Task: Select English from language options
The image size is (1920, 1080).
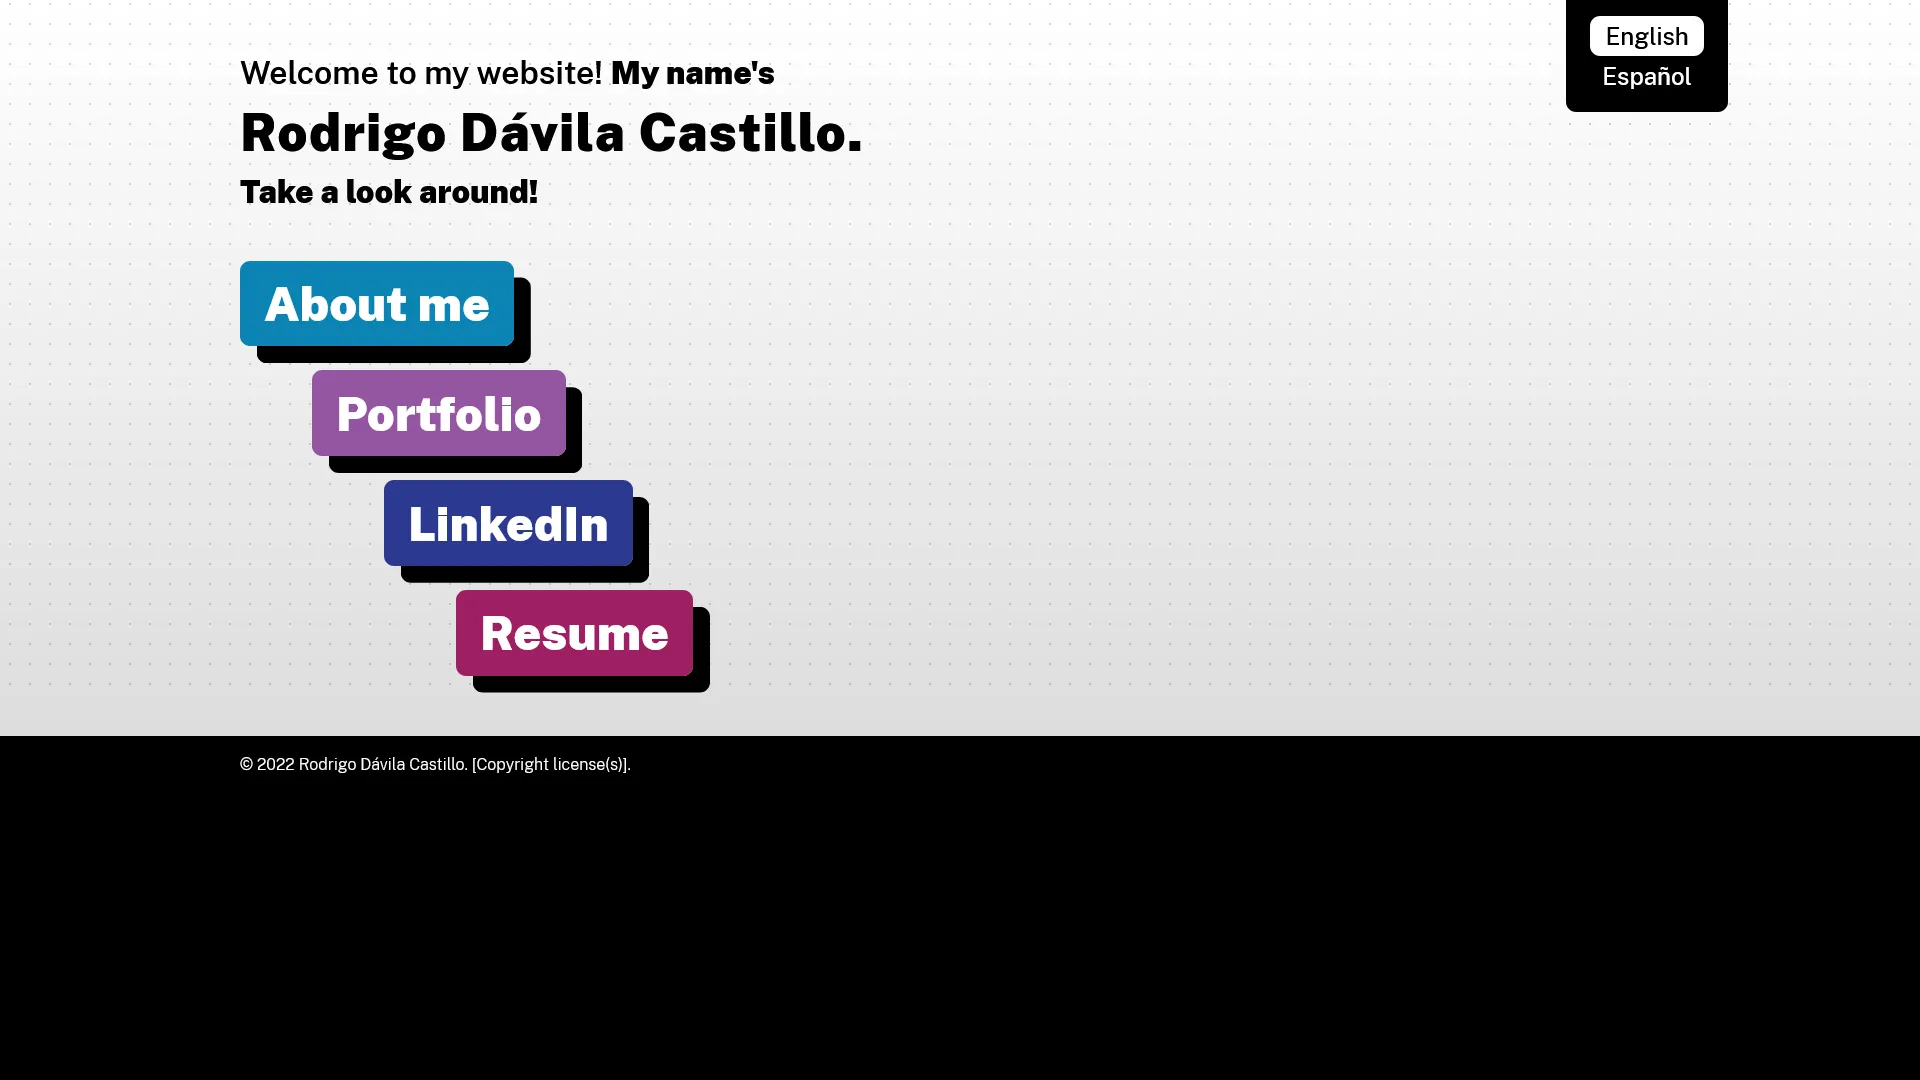Action: (1646, 36)
